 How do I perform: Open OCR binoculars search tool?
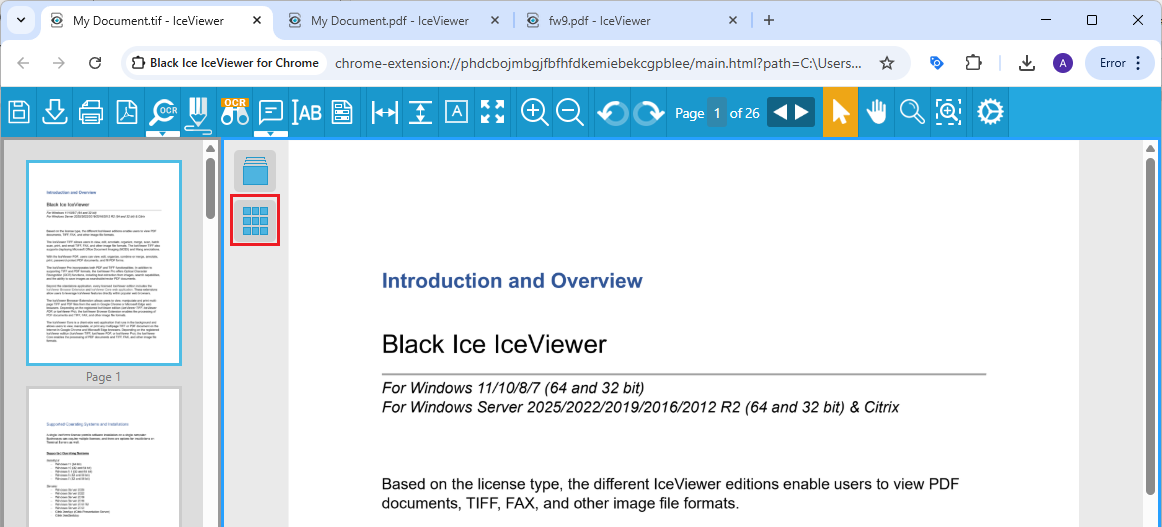[x=235, y=111]
